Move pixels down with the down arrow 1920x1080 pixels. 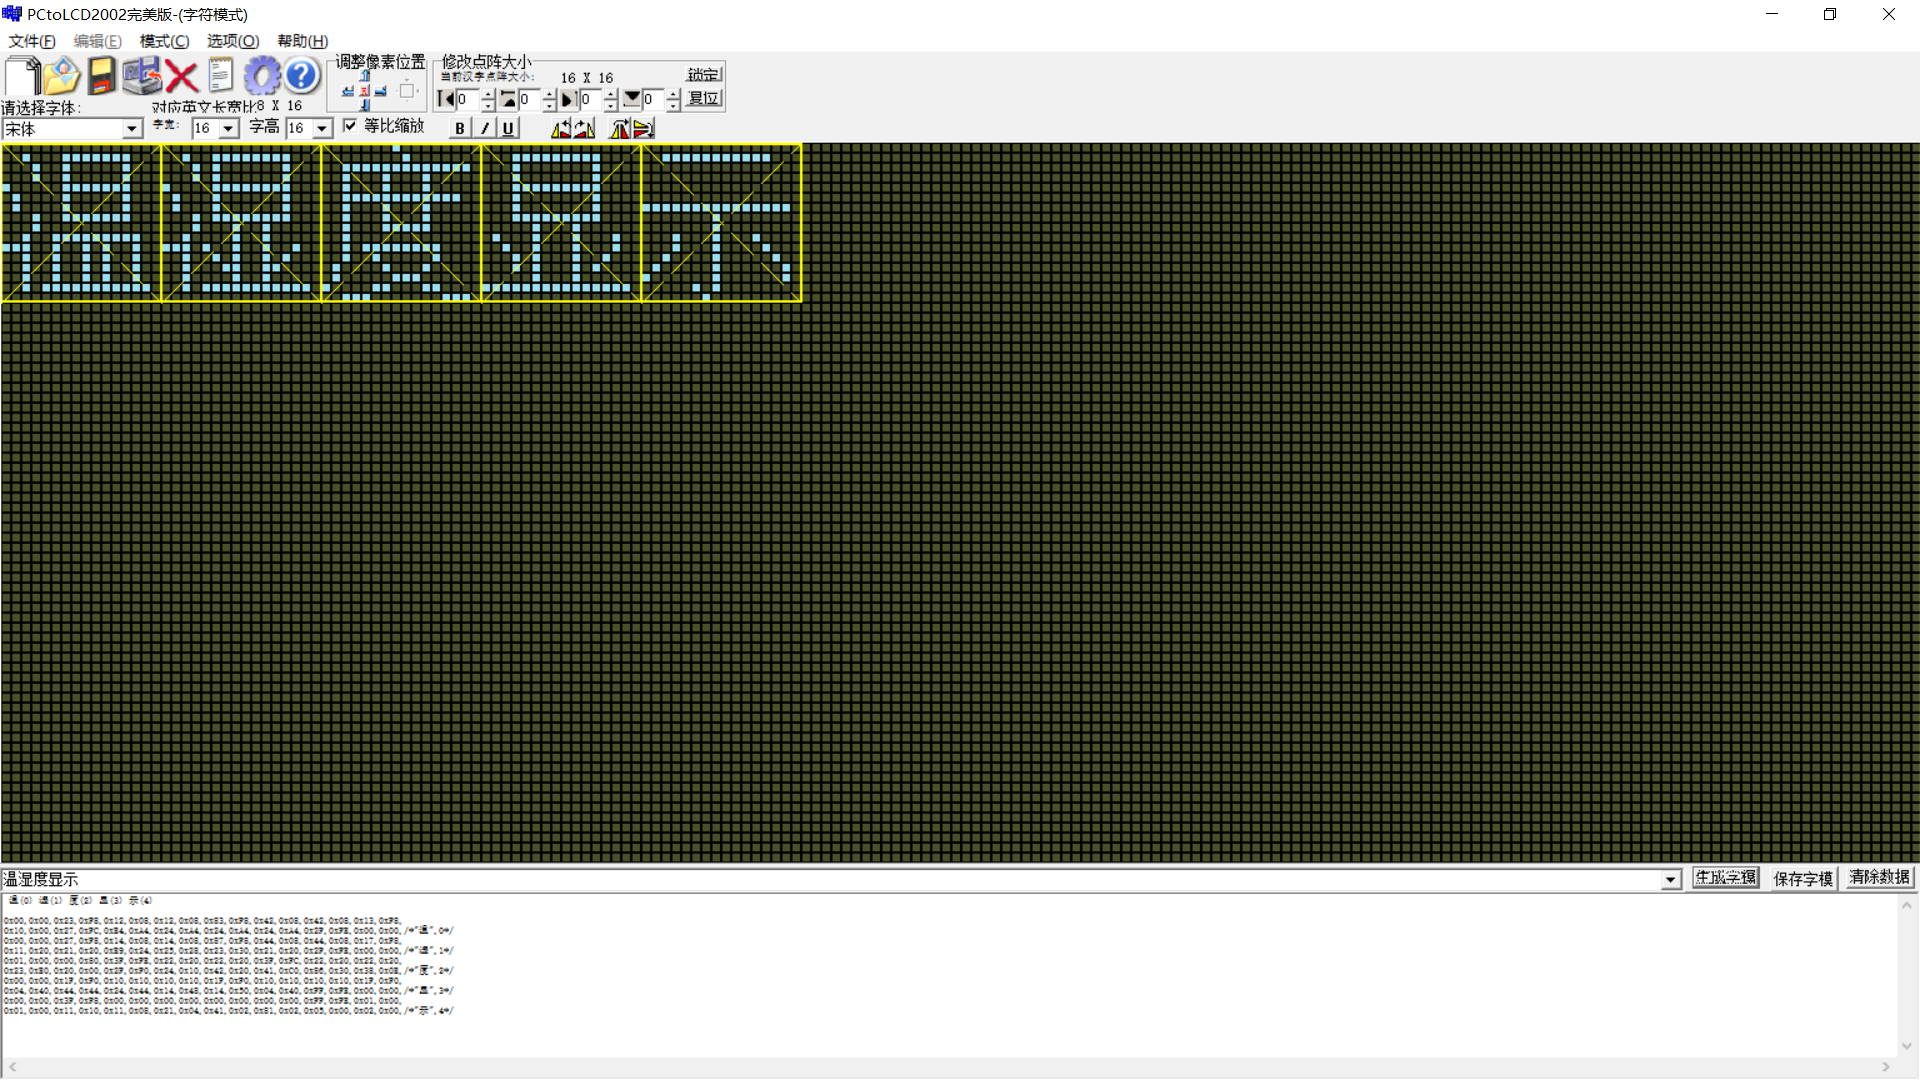[365, 105]
